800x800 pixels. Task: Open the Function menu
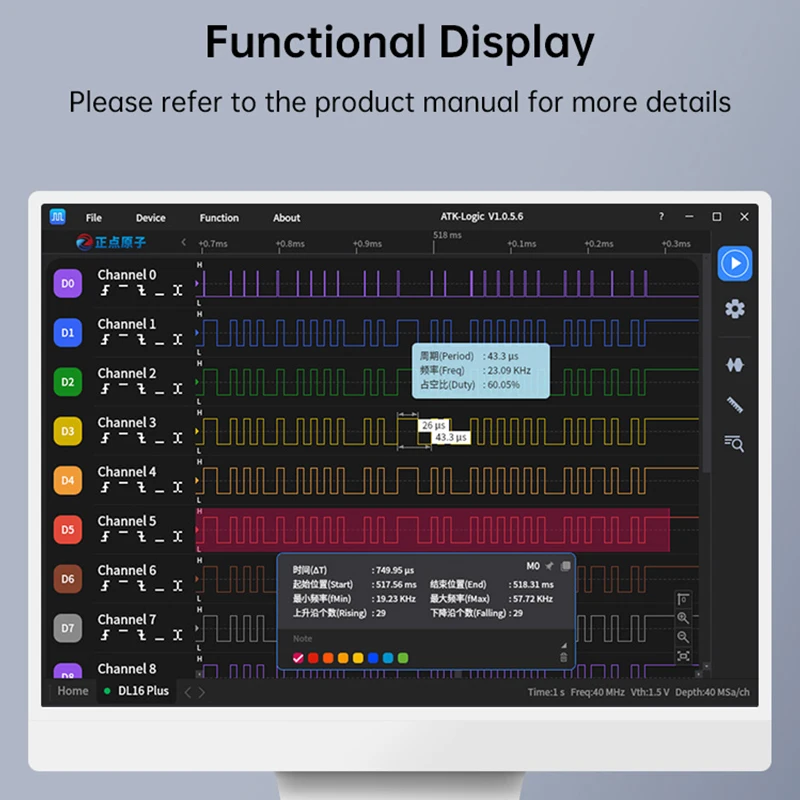click(219, 218)
